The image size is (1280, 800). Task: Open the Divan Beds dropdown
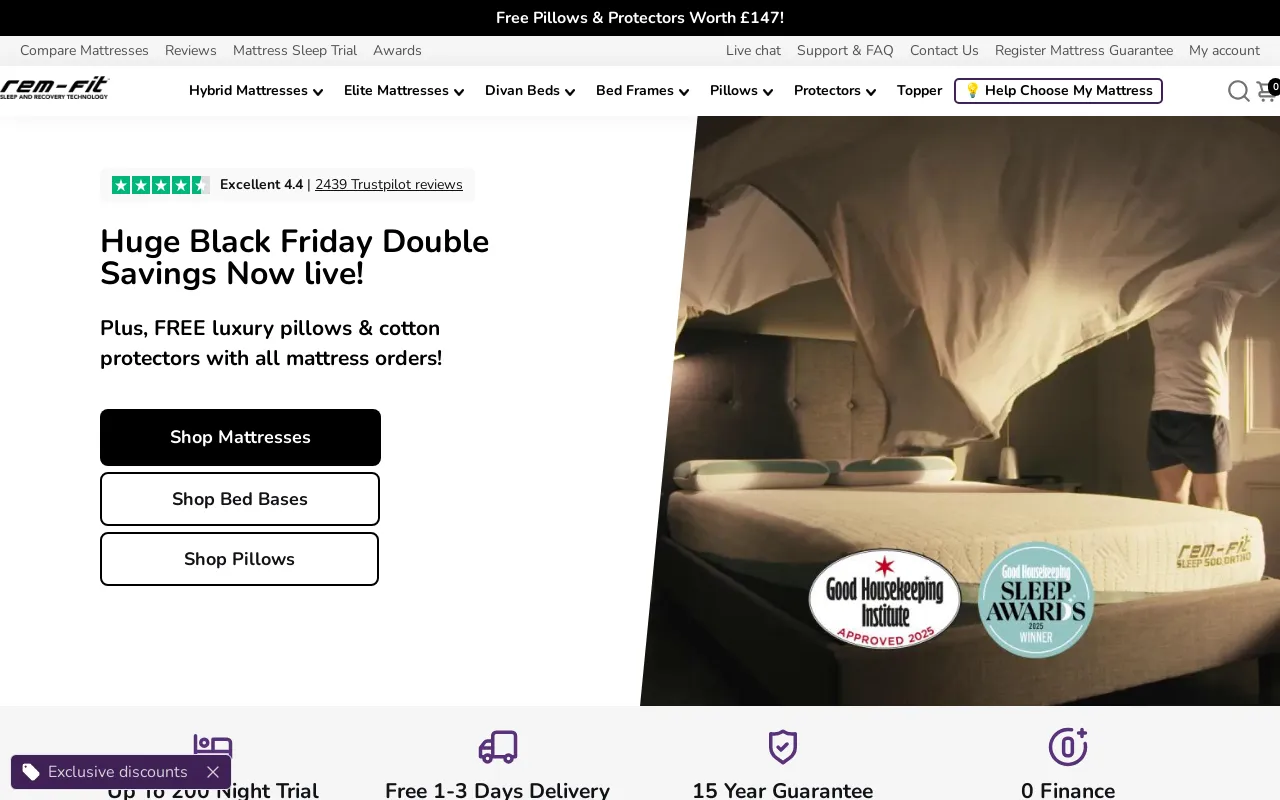pyautogui.click(x=530, y=91)
